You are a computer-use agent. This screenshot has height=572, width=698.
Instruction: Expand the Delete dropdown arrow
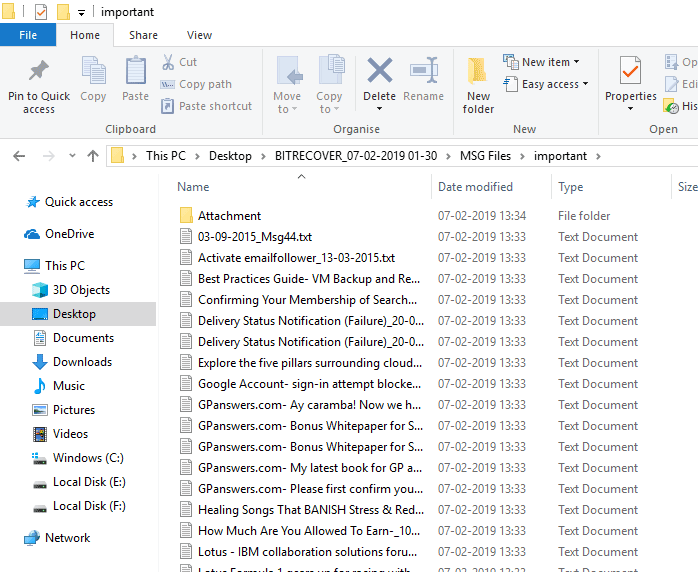(x=379, y=109)
